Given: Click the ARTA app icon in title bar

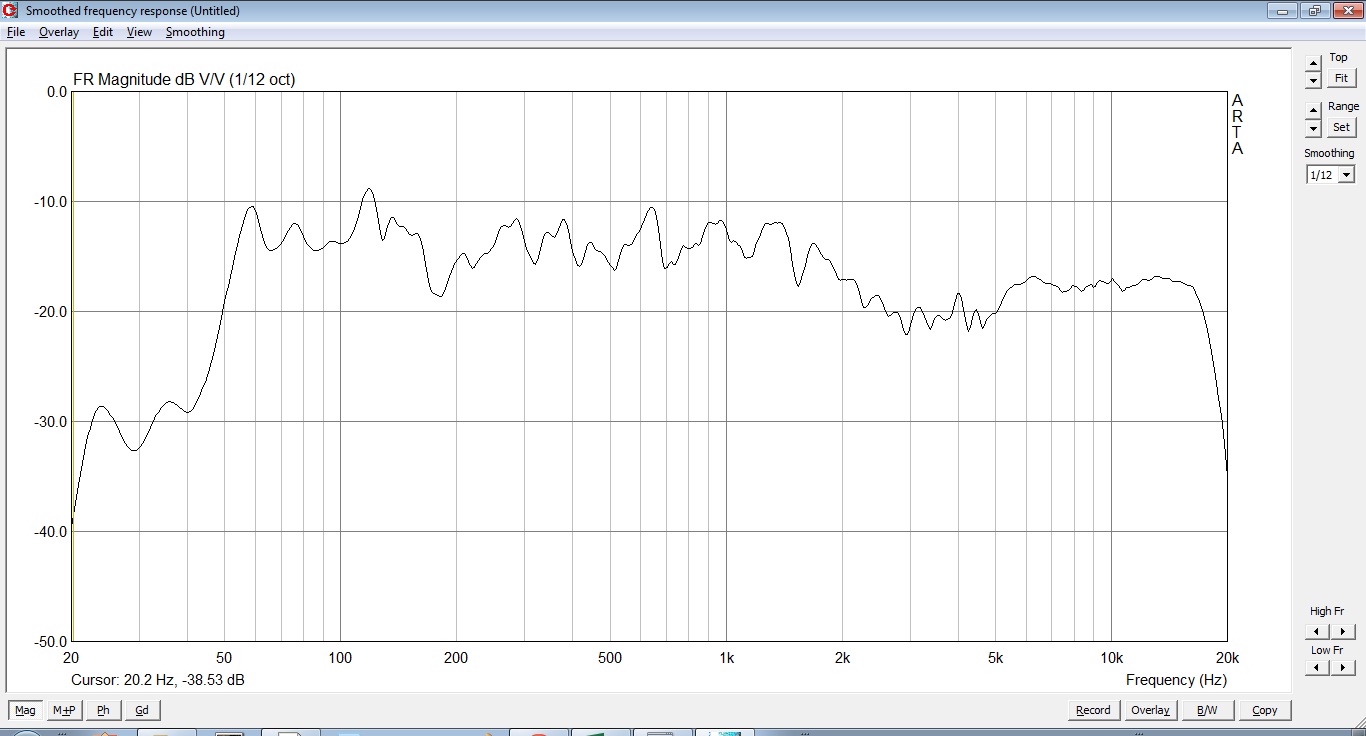Looking at the screenshot, I should pyautogui.click(x=11, y=11).
